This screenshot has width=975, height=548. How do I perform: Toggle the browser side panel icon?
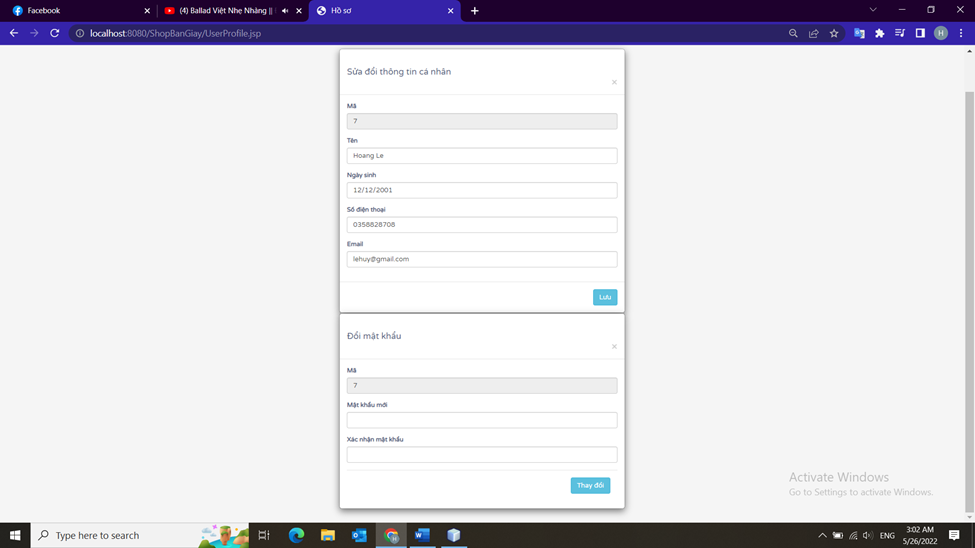point(920,34)
